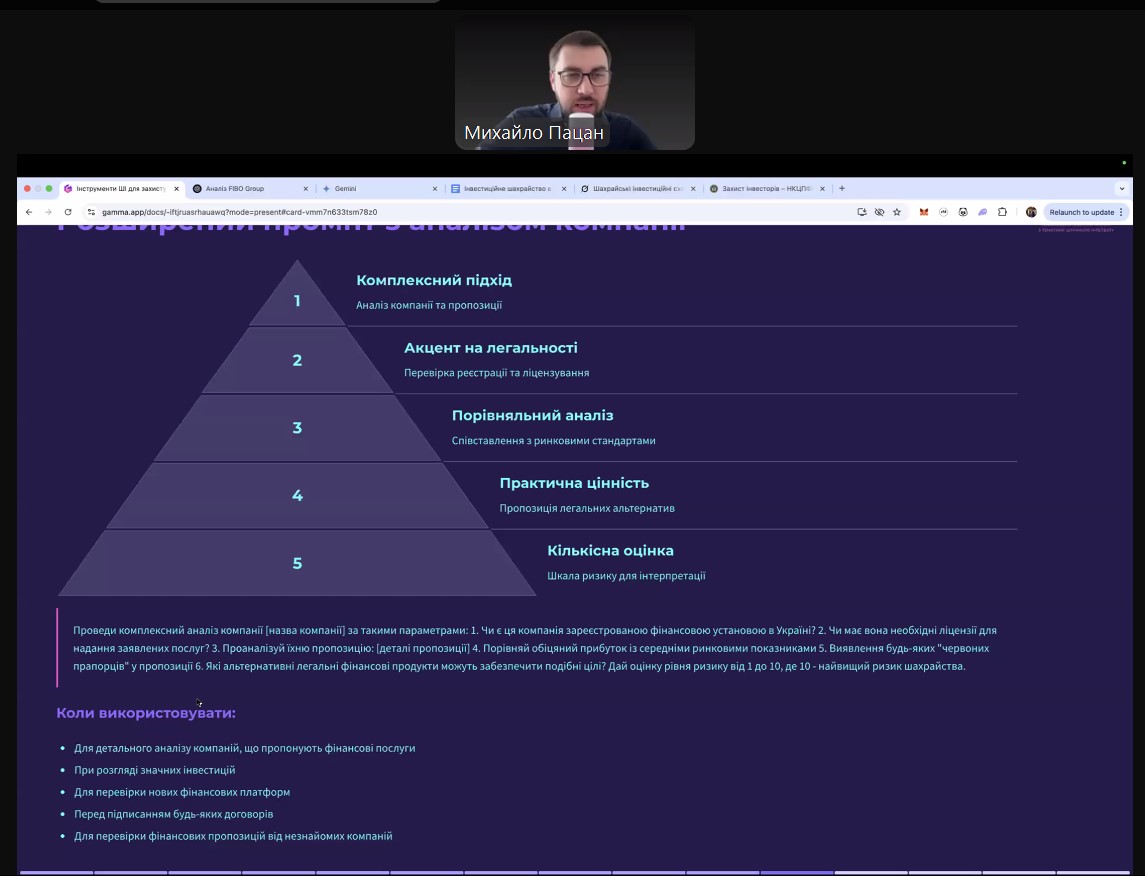
Task: Switch to the Інвестиційне шахрайство tab
Action: coord(508,188)
